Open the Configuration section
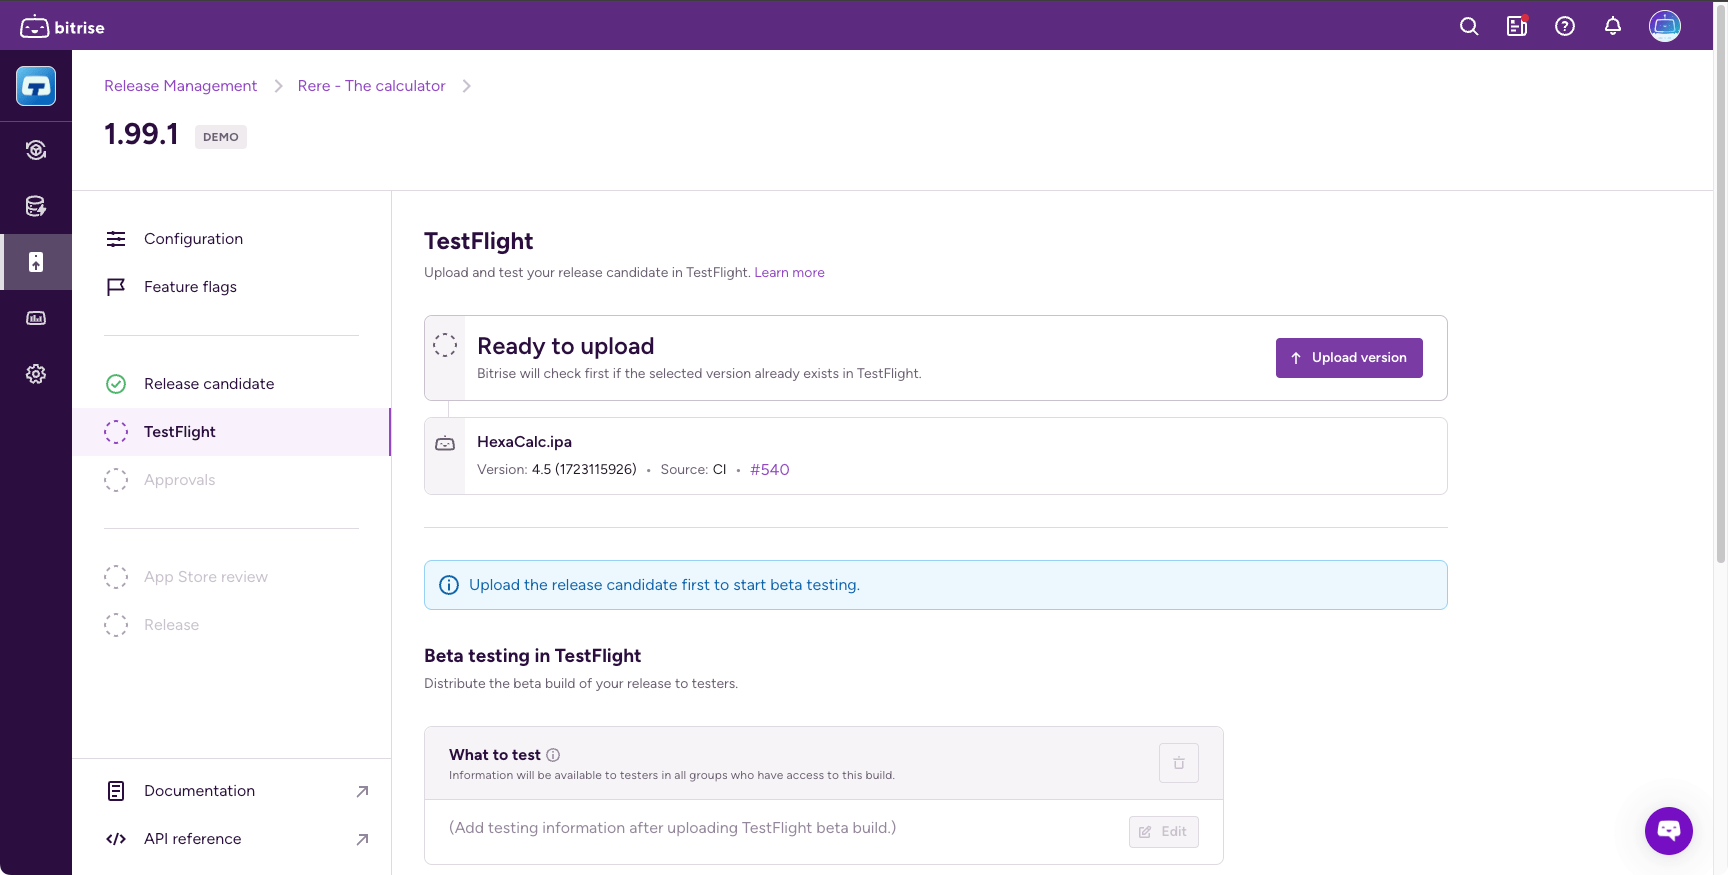 [231, 239]
